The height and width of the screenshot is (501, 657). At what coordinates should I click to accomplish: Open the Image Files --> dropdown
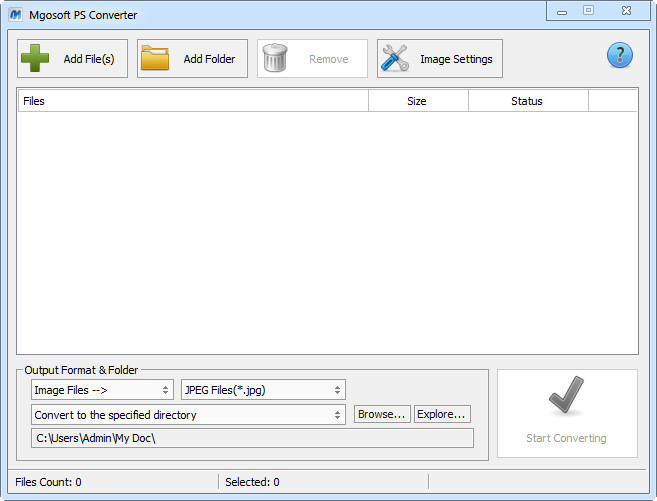click(102, 390)
